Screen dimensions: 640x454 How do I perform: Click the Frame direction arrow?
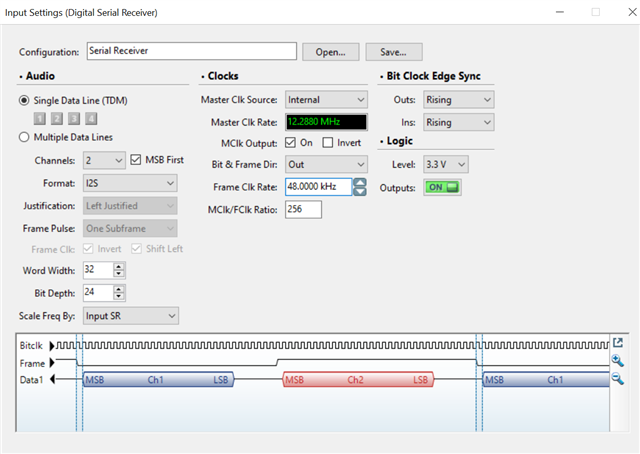tap(52, 363)
